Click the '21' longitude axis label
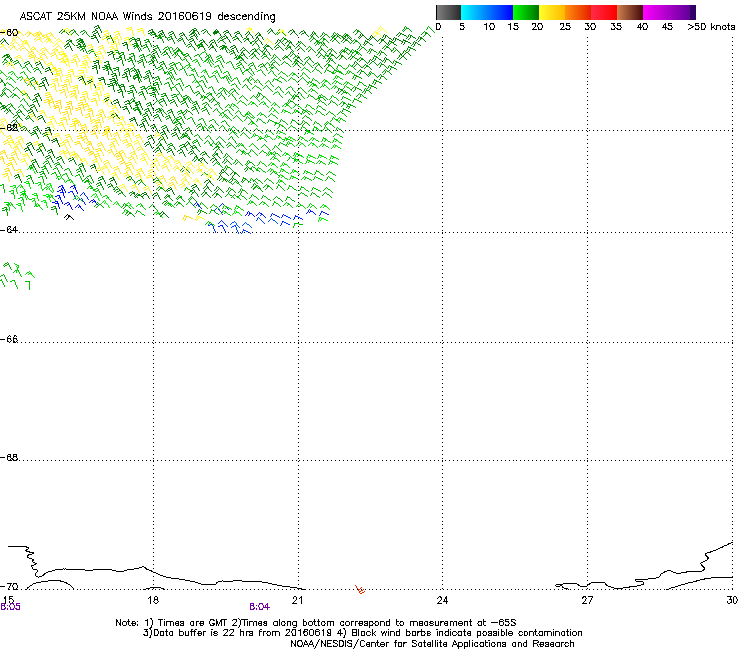Viewport: 740px width, 650px height. tap(297, 600)
